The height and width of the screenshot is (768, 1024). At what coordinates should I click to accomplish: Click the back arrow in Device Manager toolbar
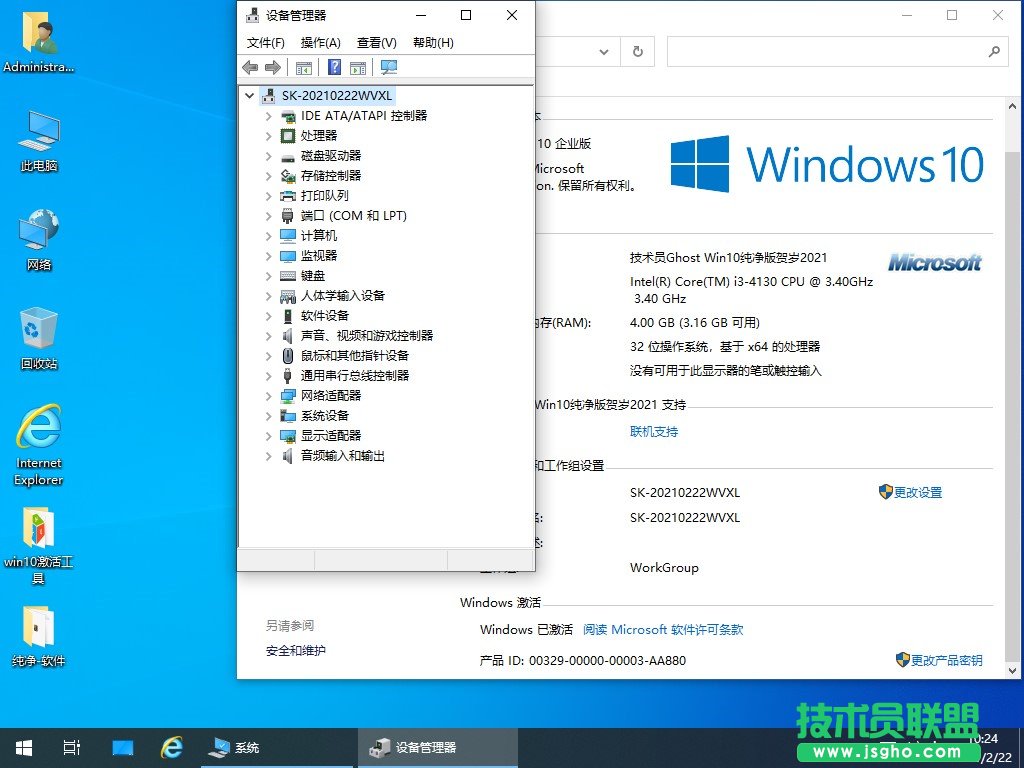coord(250,67)
